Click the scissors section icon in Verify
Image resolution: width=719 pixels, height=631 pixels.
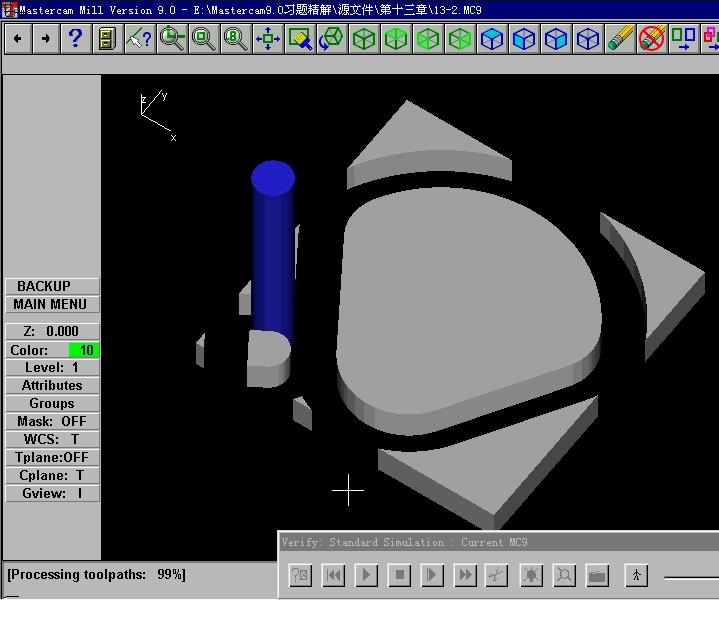[496, 575]
